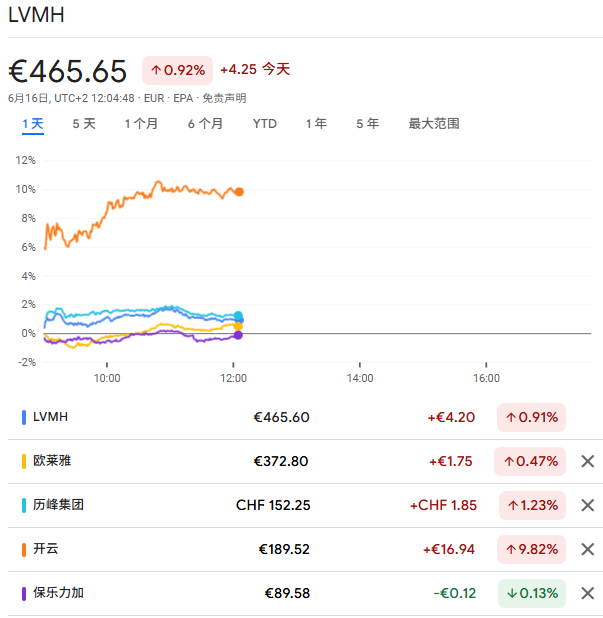The image size is (603, 618).
Task: Remove 开云 from the comparison
Action: tap(587, 549)
